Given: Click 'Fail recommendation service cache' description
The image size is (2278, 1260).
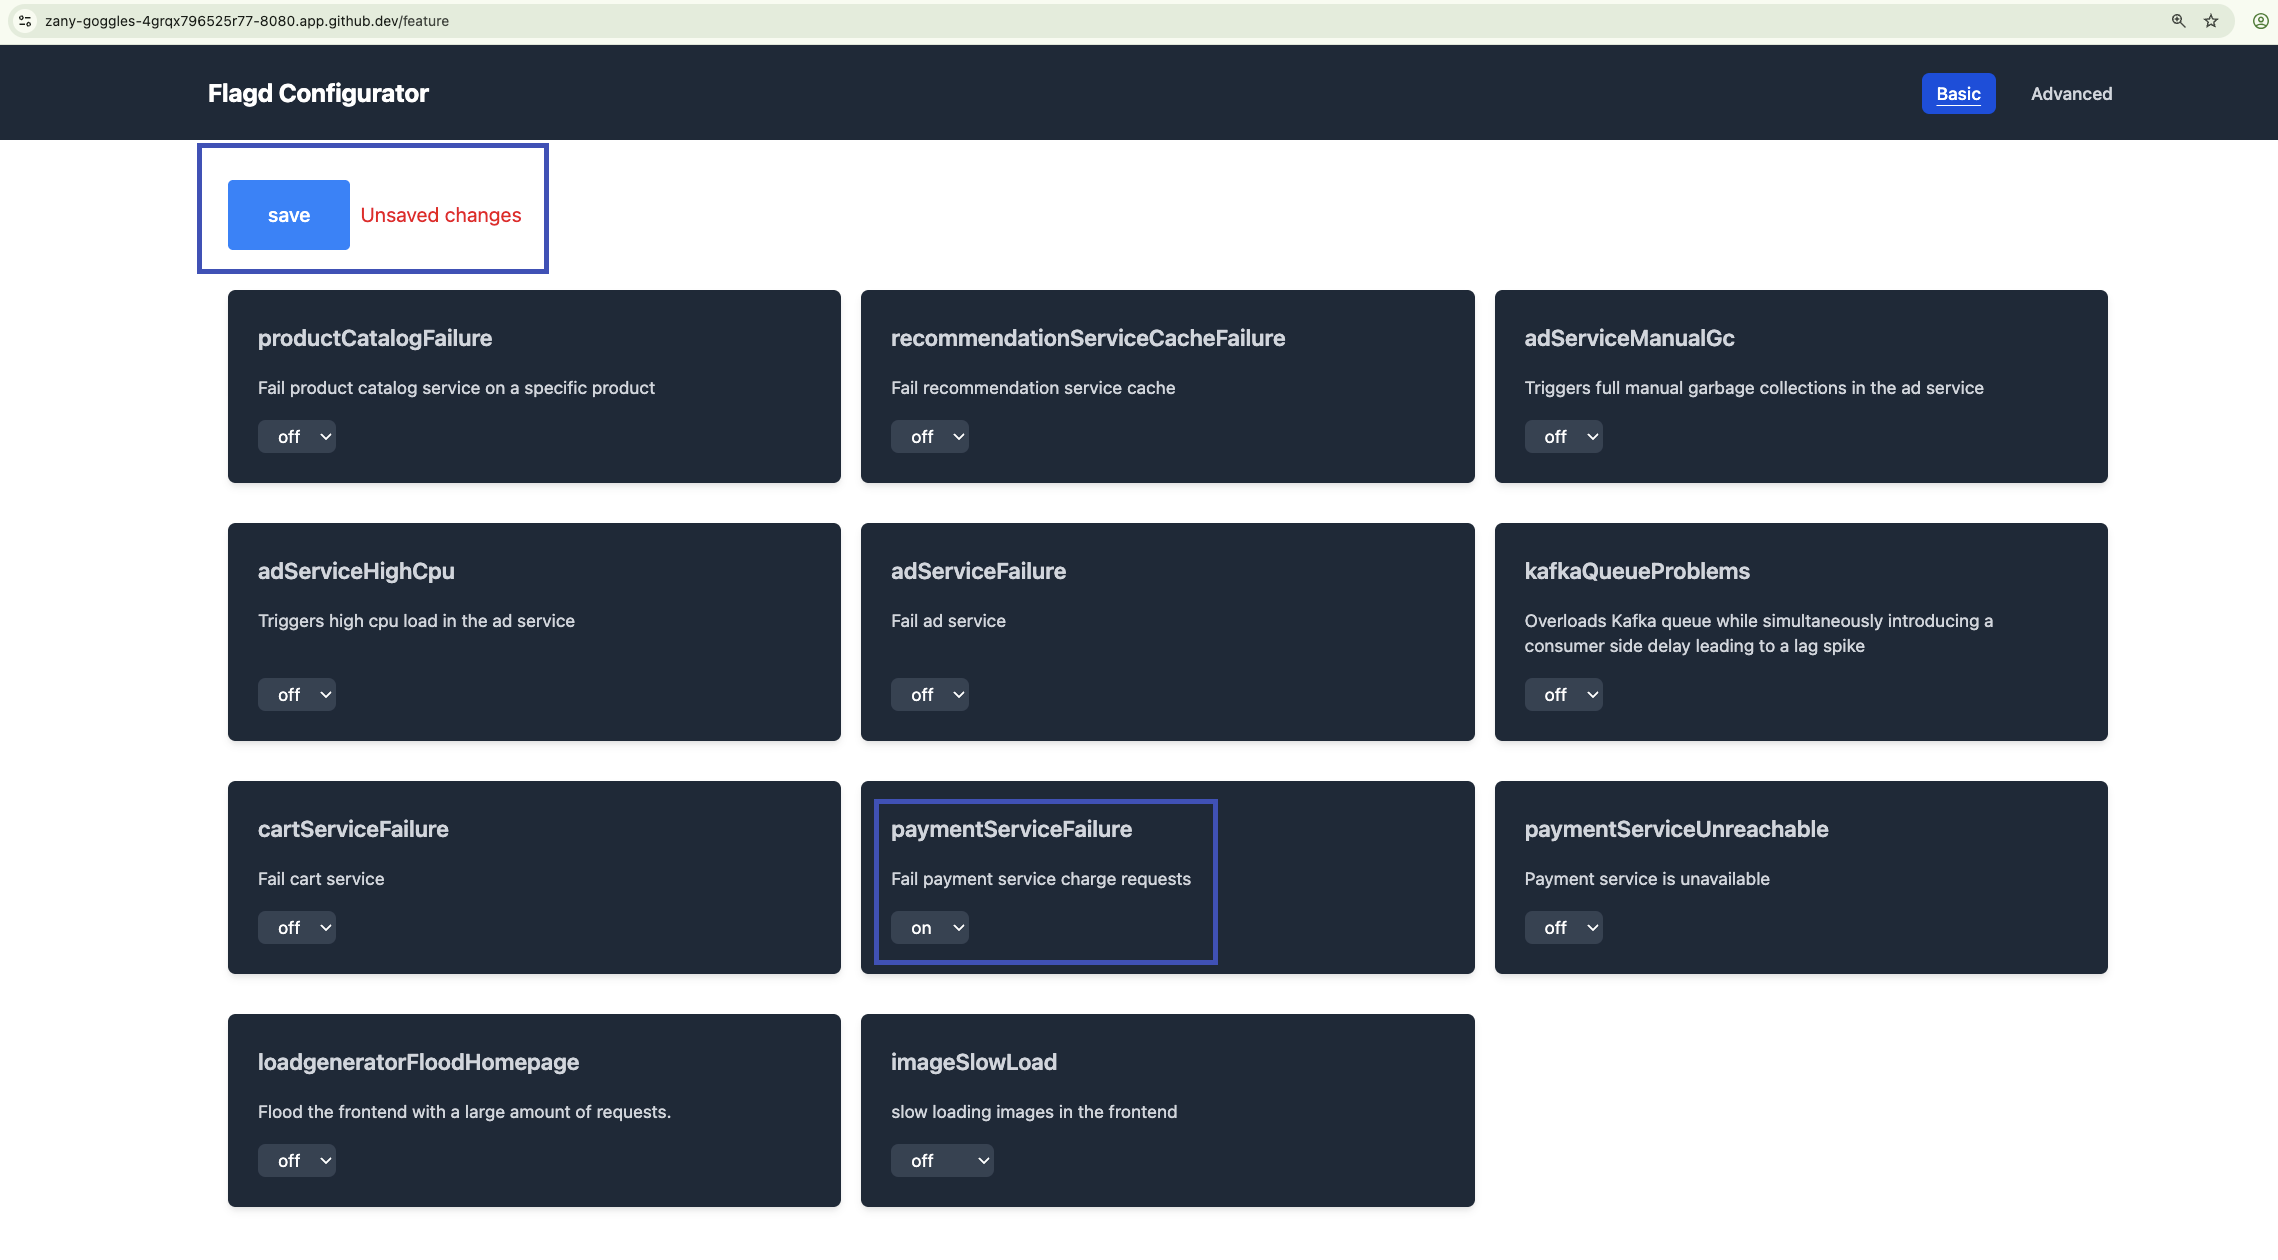Looking at the screenshot, I should tap(1033, 388).
